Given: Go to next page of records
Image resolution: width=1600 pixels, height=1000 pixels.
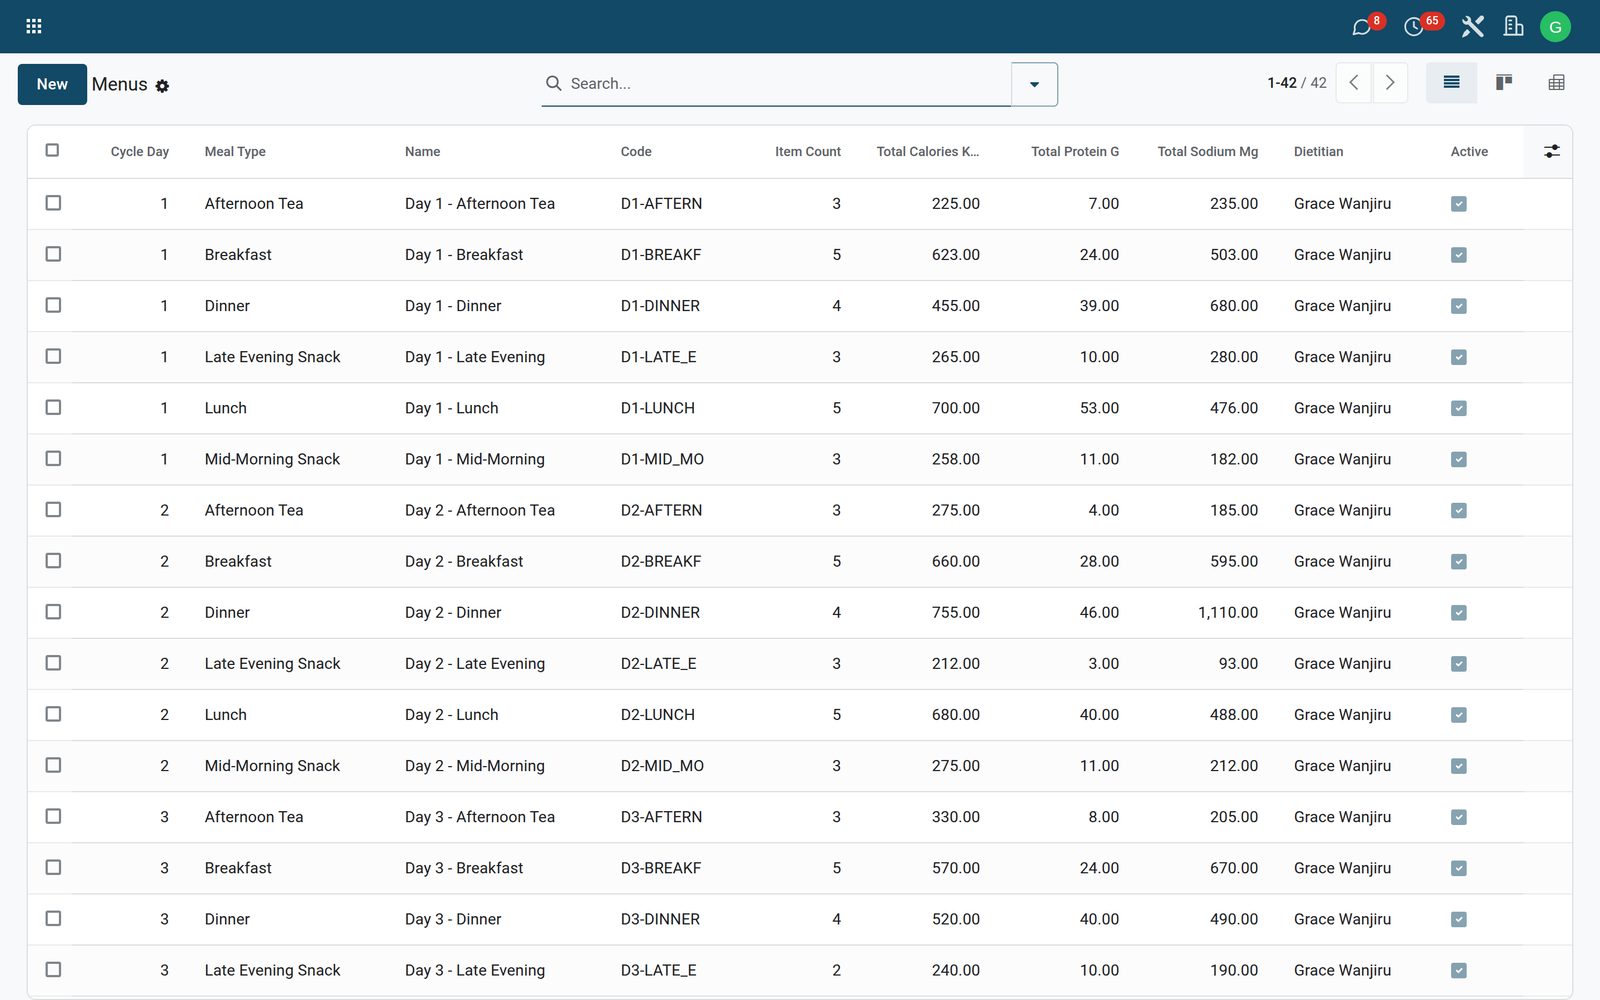Looking at the screenshot, I should [1390, 83].
